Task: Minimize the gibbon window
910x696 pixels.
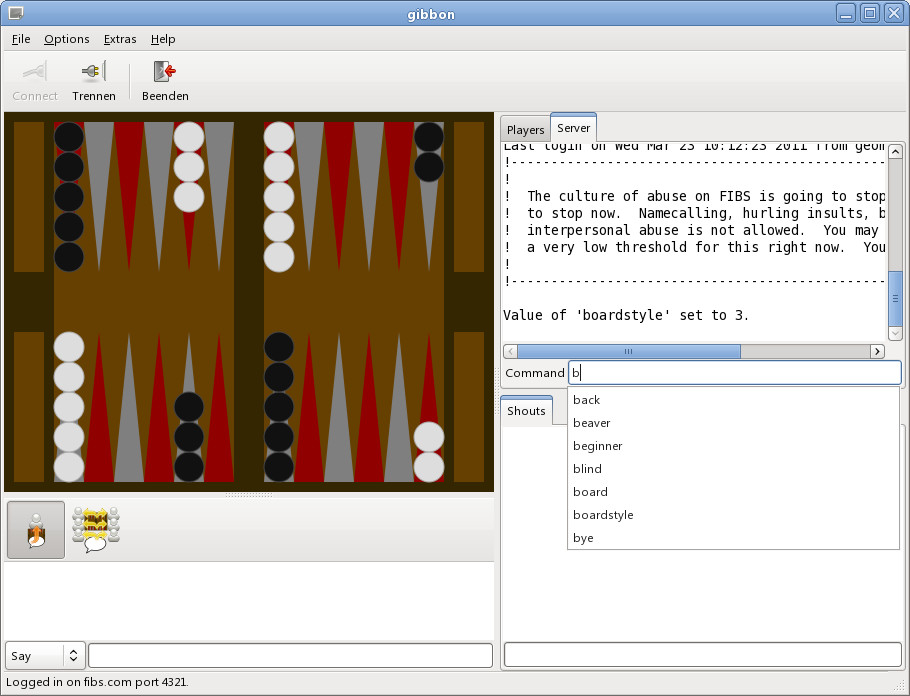Action: (x=846, y=13)
